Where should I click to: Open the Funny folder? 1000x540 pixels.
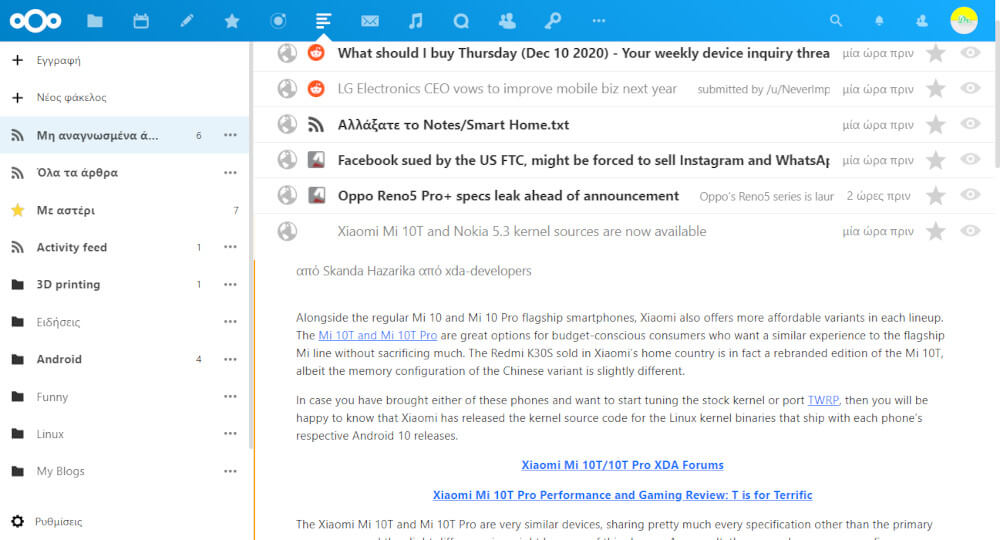pyautogui.click(x=52, y=397)
